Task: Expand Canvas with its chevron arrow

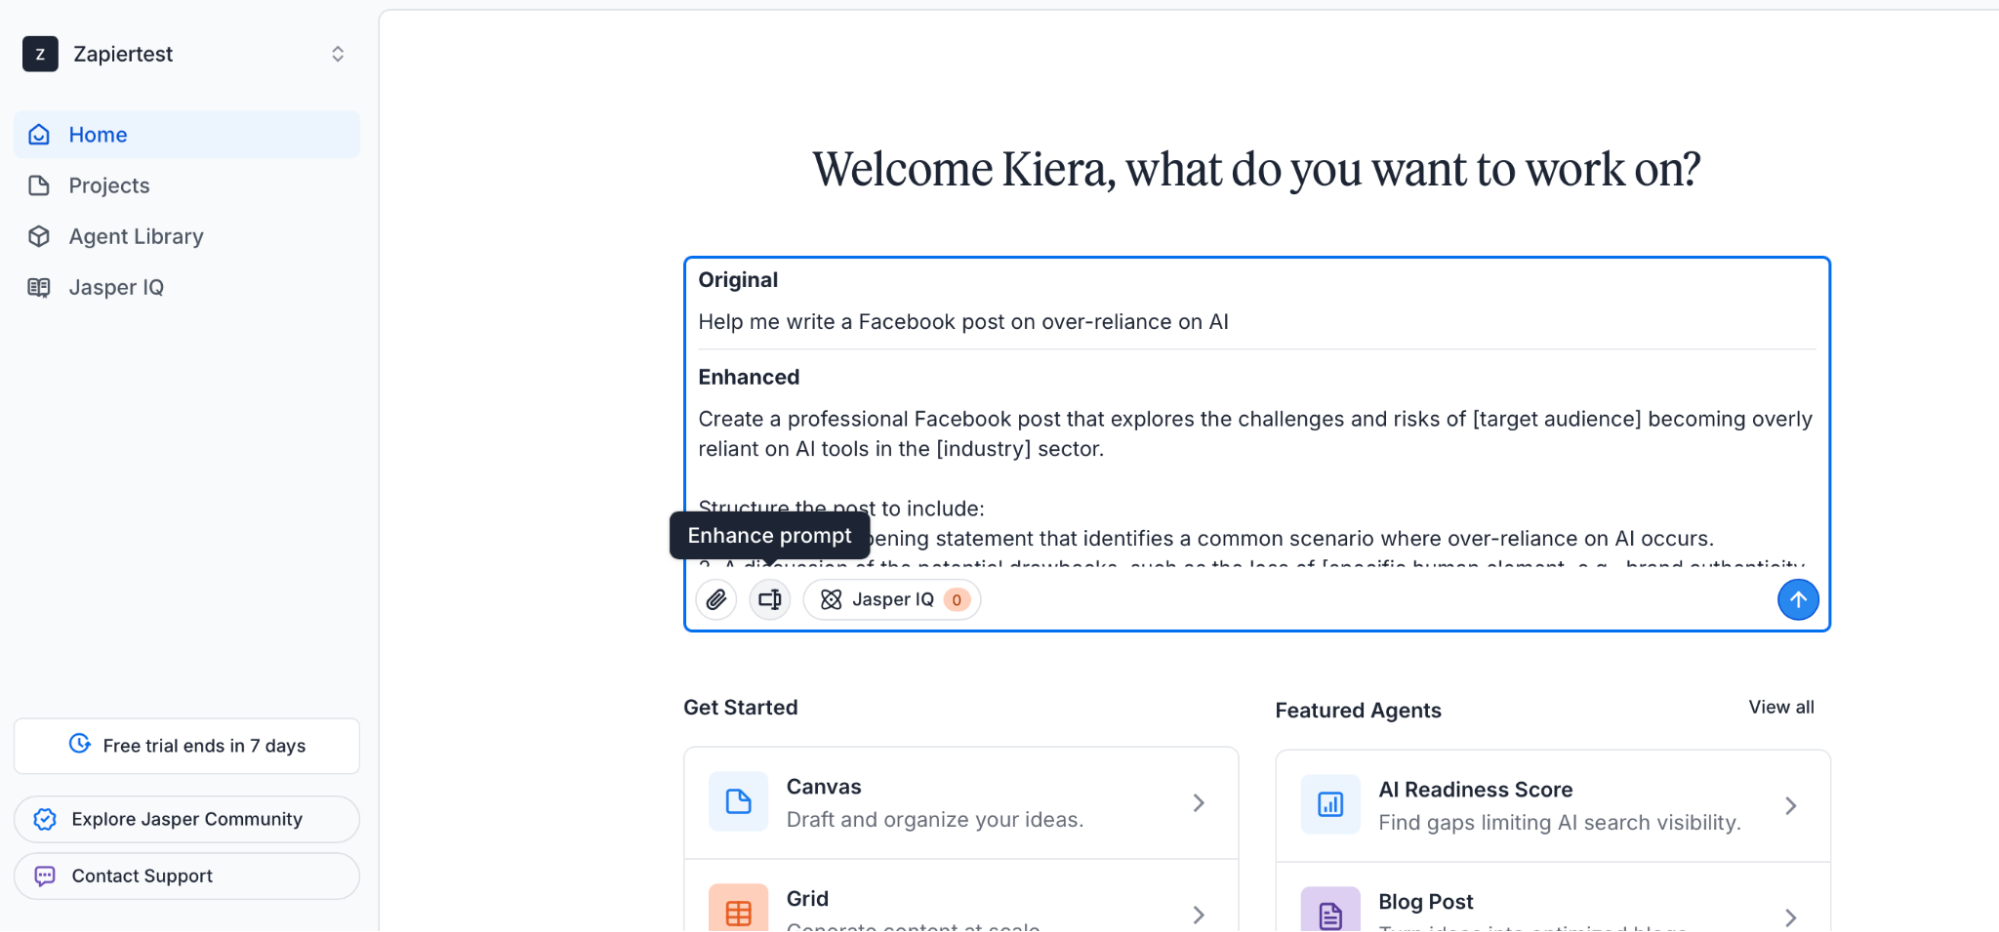Action: (1199, 803)
